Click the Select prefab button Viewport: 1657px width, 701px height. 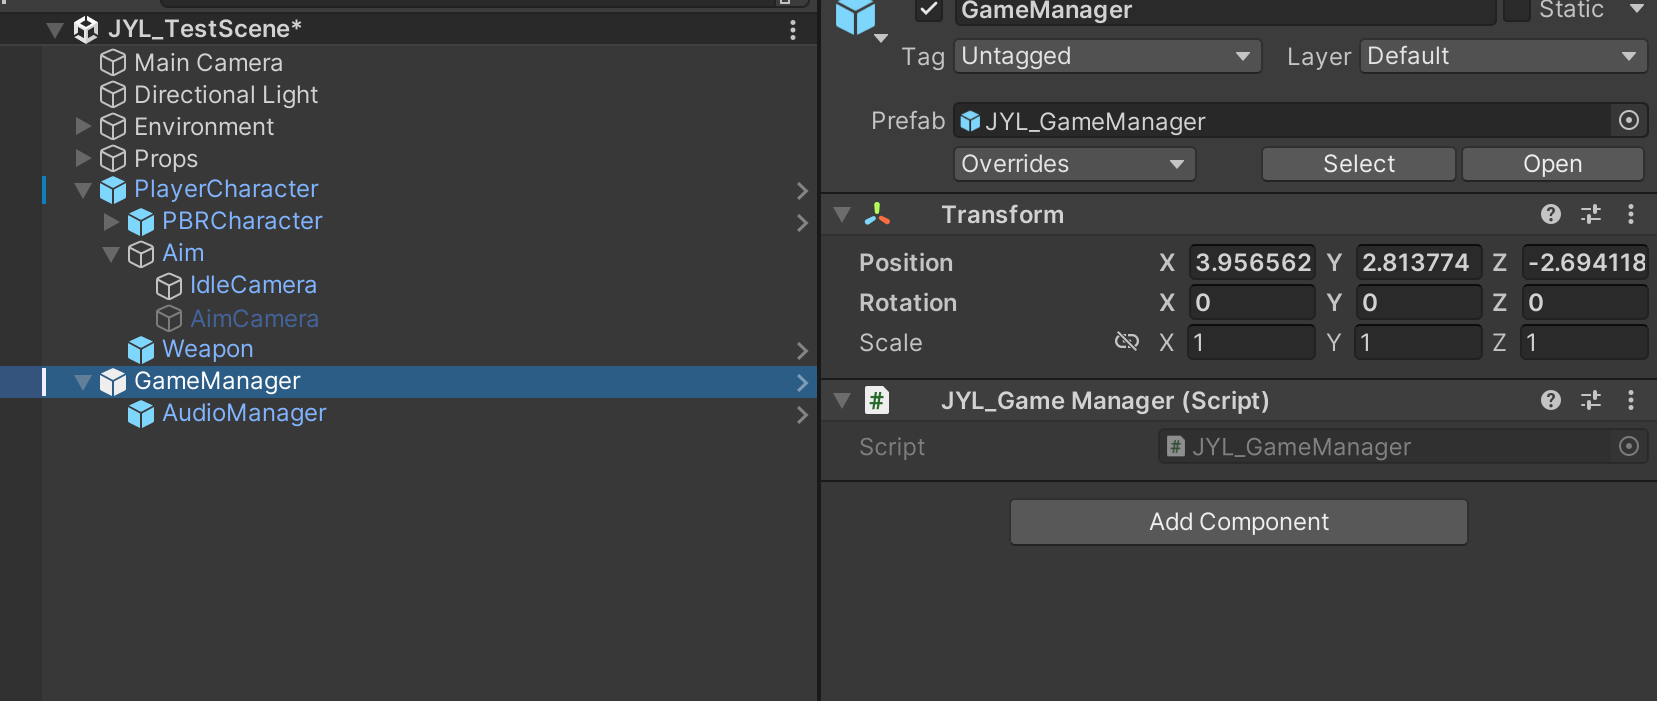(x=1358, y=164)
